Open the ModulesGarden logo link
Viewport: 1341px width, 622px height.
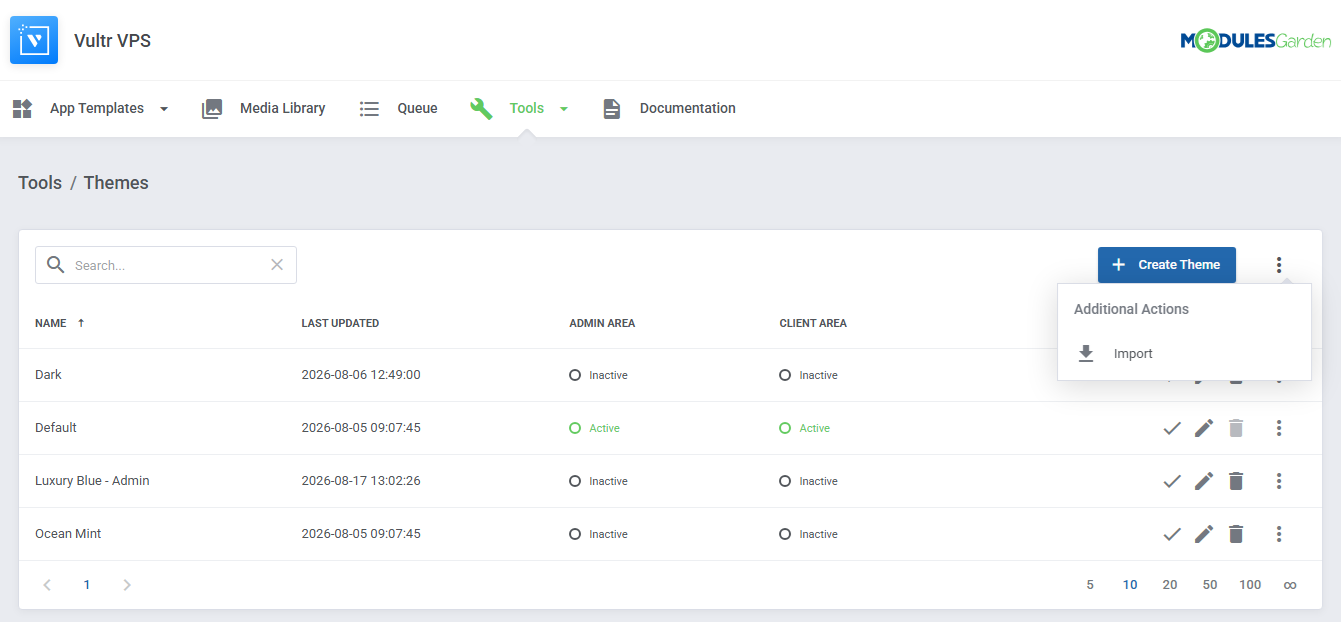[1256, 40]
